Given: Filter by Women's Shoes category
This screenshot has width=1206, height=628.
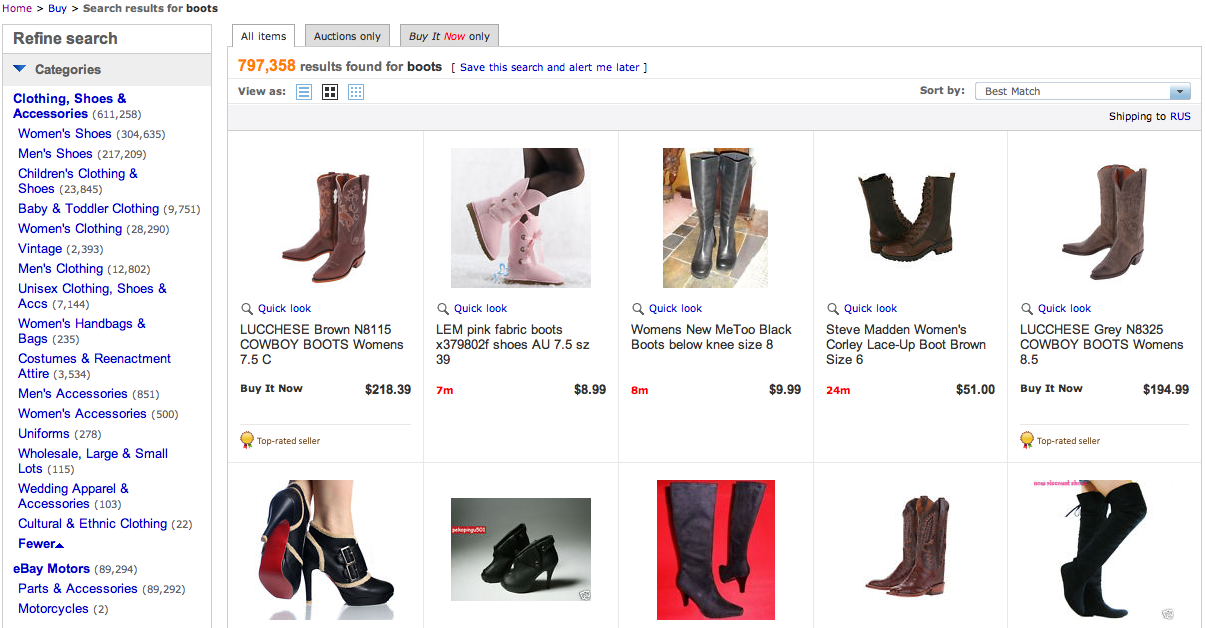Looking at the screenshot, I should pyautogui.click(x=65, y=133).
